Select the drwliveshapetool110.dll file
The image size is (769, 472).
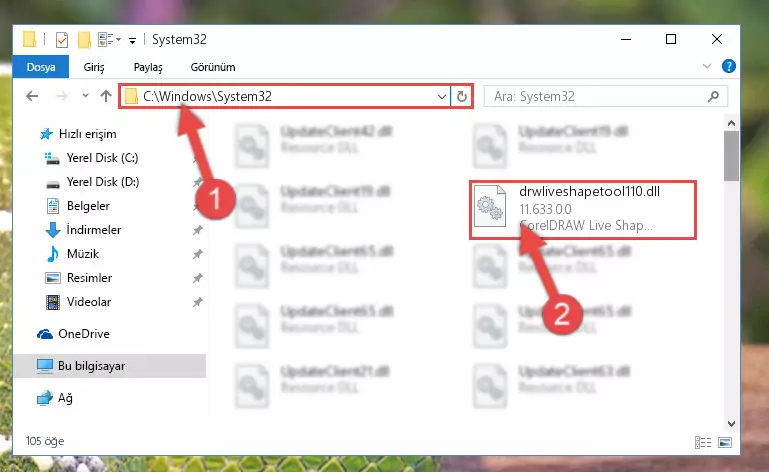point(583,210)
